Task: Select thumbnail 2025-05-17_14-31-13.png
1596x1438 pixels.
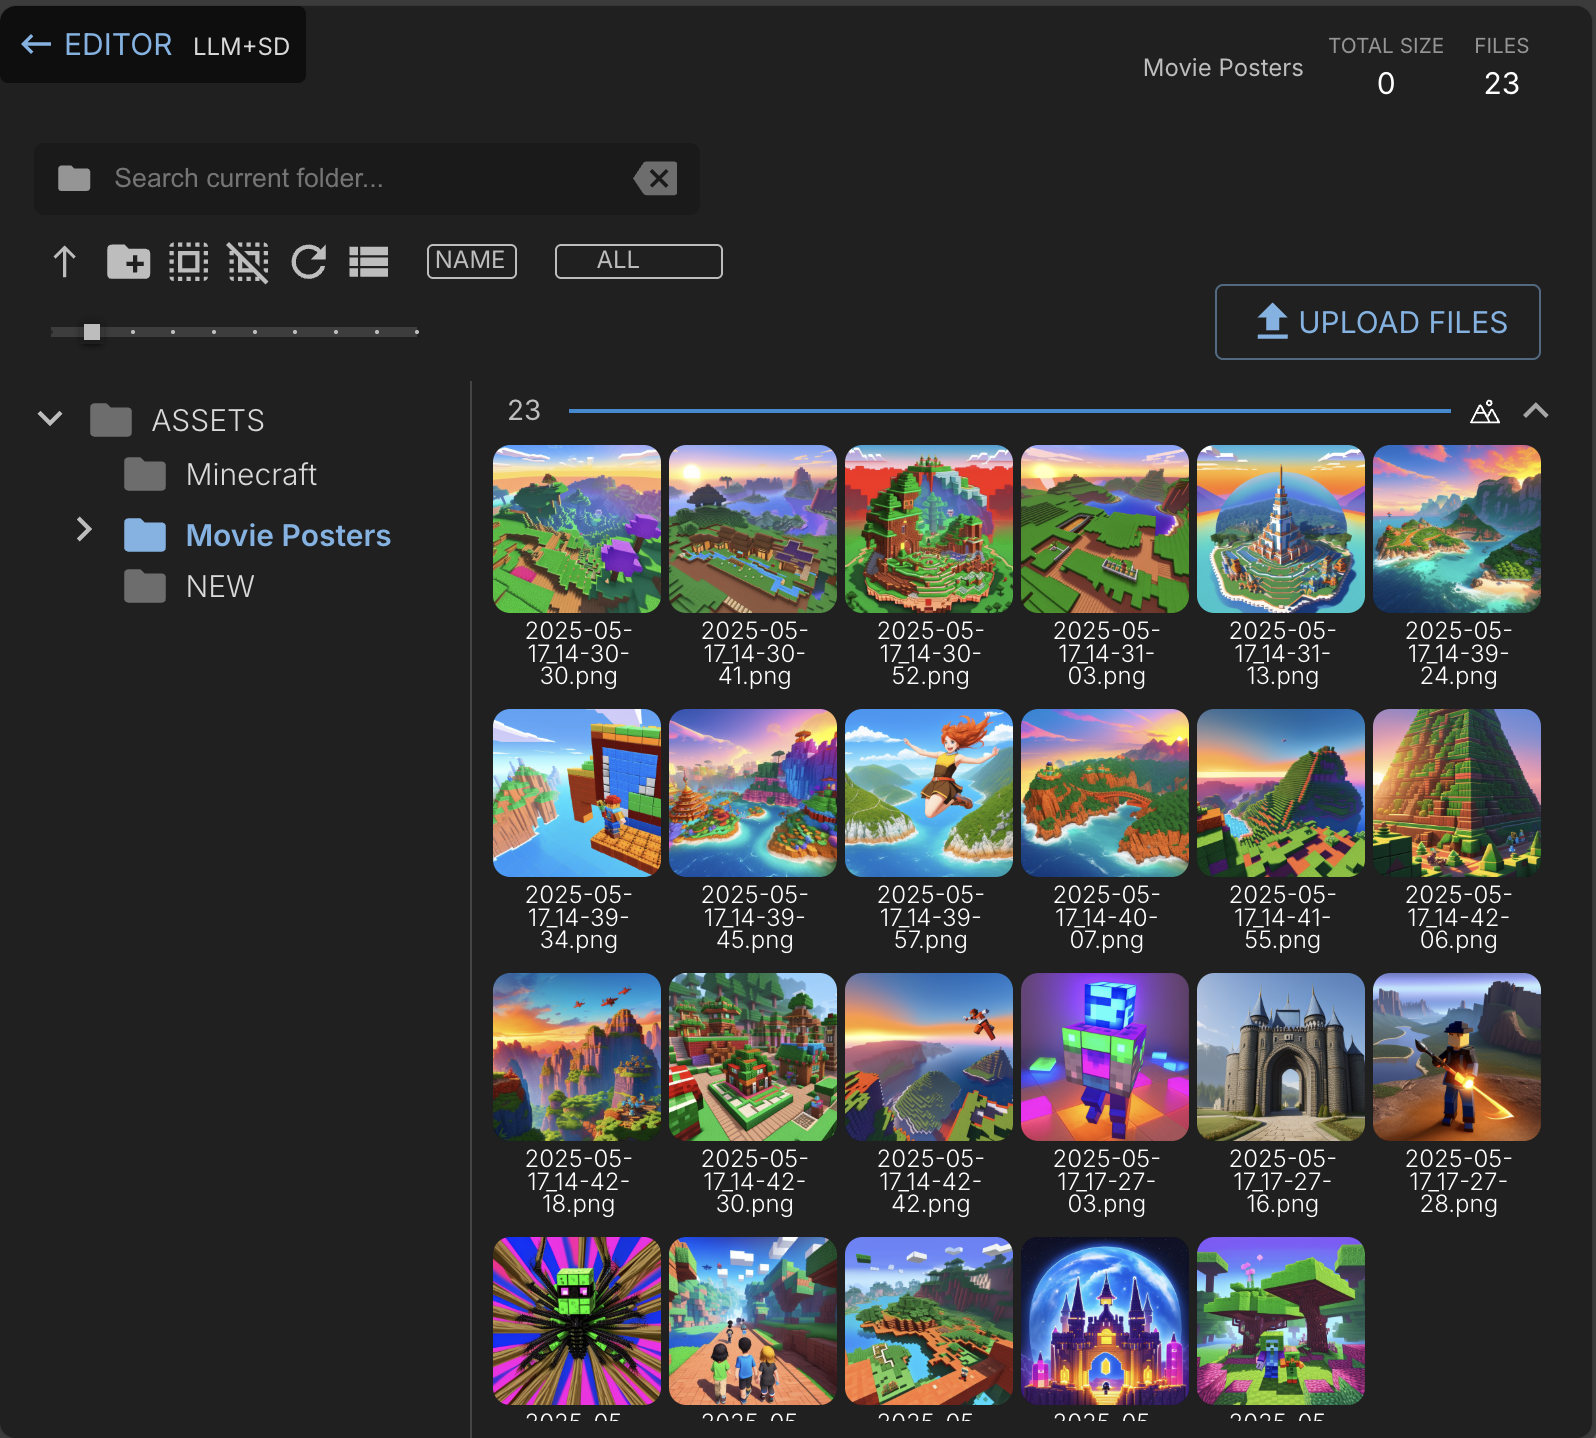Action: [x=1281, y=529]
